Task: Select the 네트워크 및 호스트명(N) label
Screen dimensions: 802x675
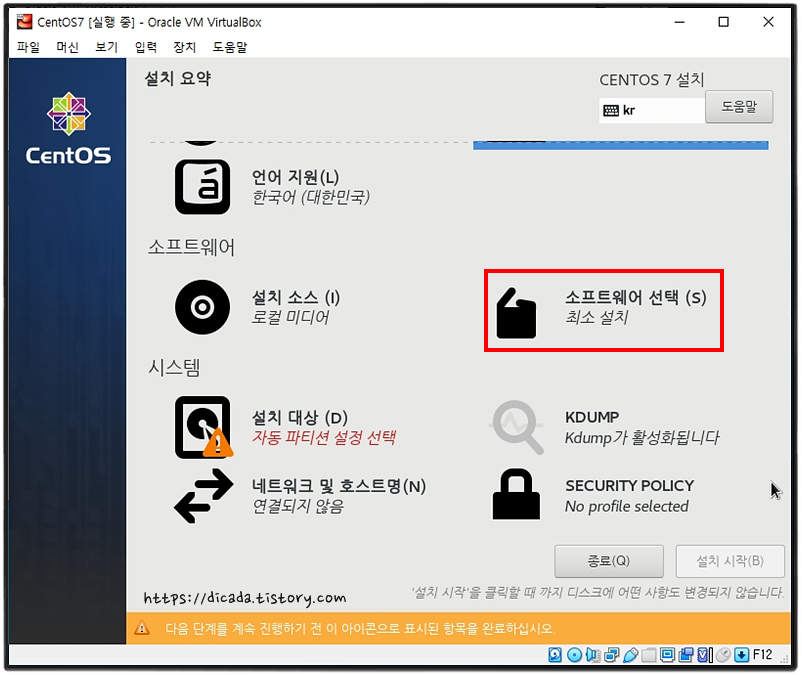Action: click(339, 486)
